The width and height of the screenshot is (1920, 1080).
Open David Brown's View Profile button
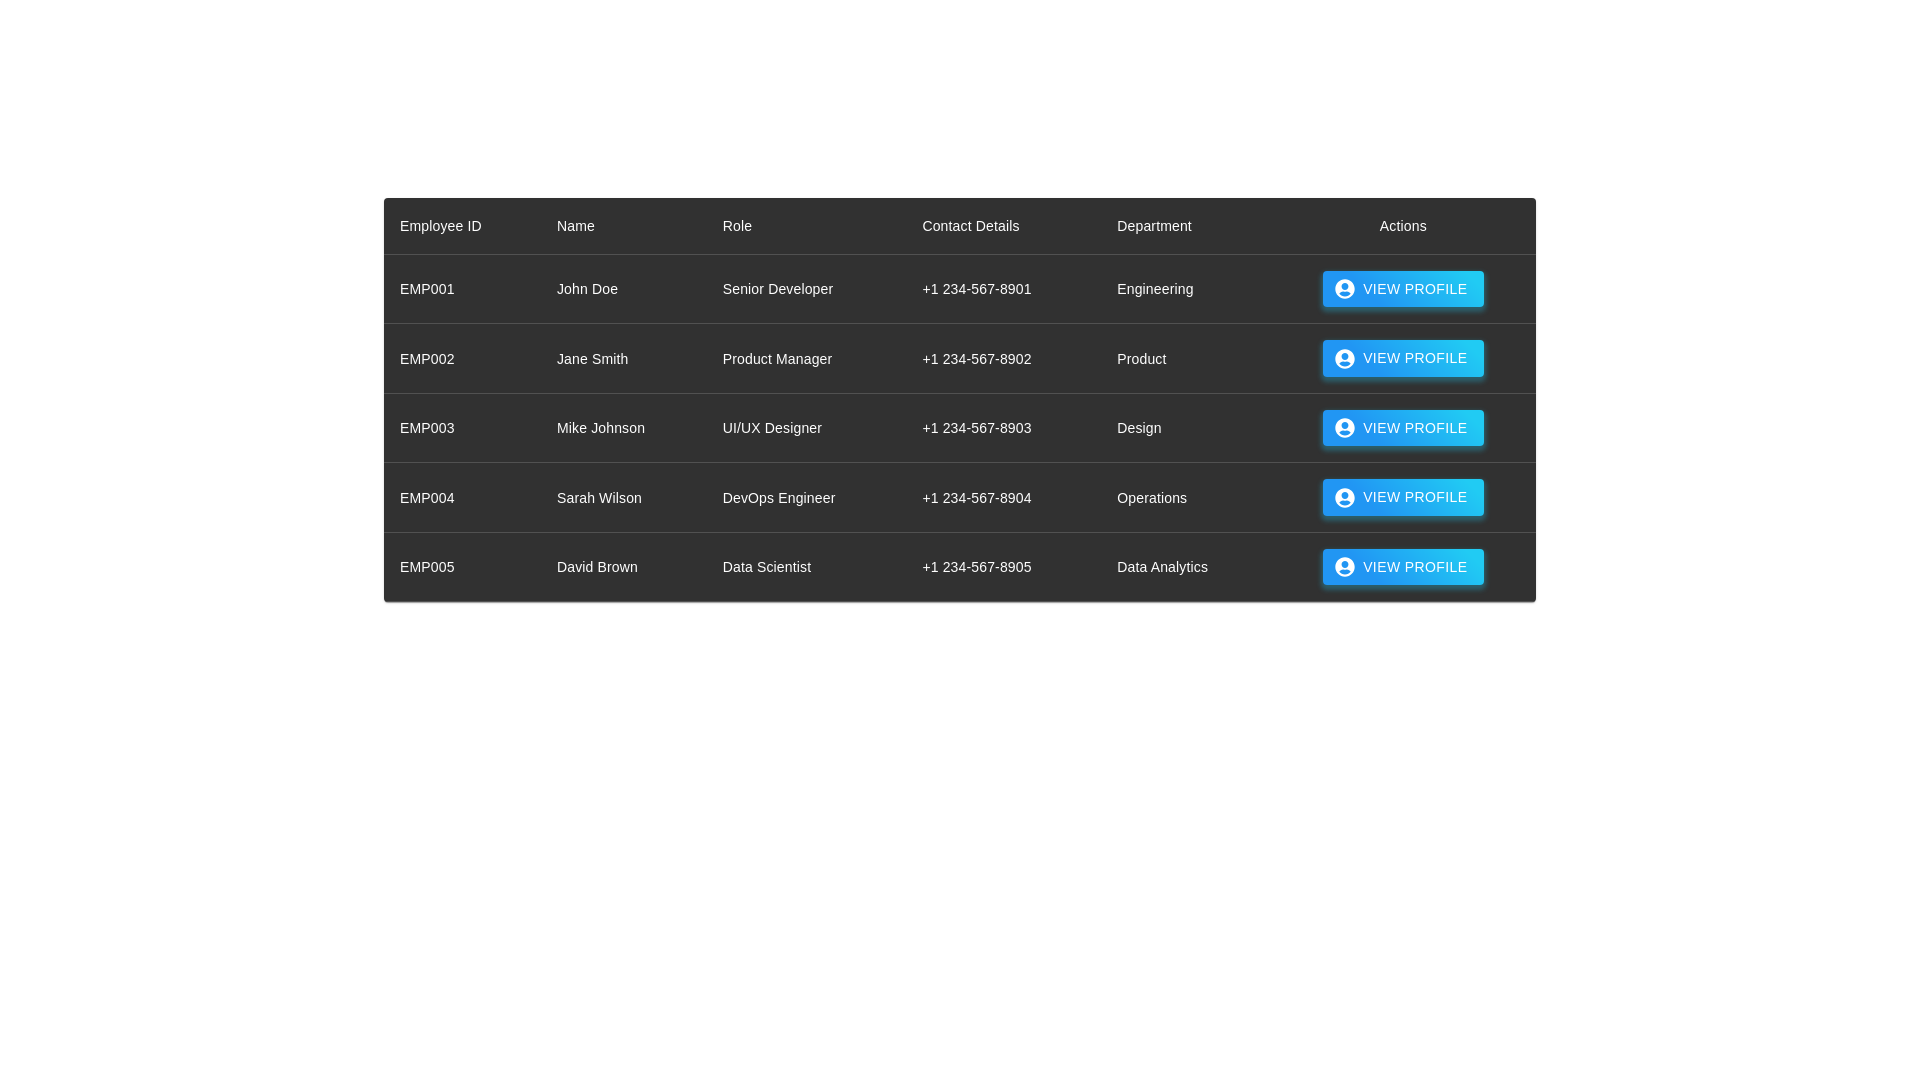(x=1402, y=567)
